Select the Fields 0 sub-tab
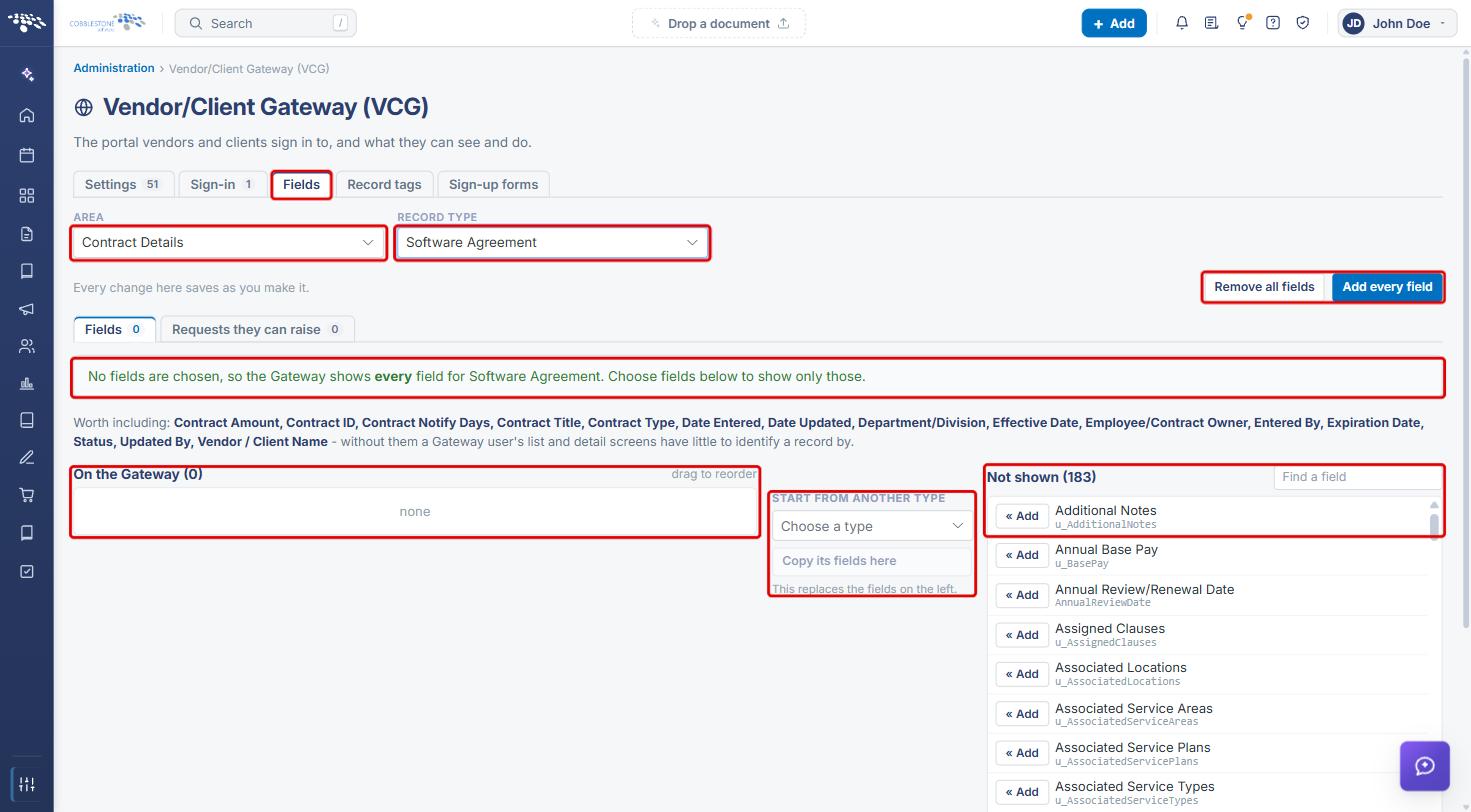This screenshot has height=812, width=1471. click(114, 329)
